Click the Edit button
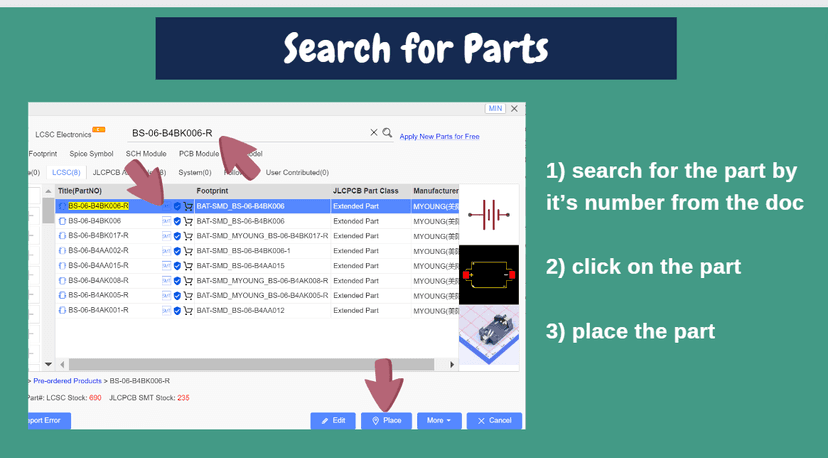828x458 pixels. 333,420
